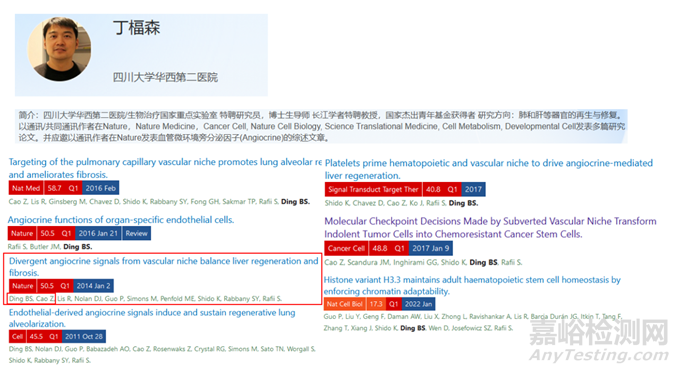Click the Nat Med journal tag
This screenshot has width=680, height=373.
(x=26, y=188)
